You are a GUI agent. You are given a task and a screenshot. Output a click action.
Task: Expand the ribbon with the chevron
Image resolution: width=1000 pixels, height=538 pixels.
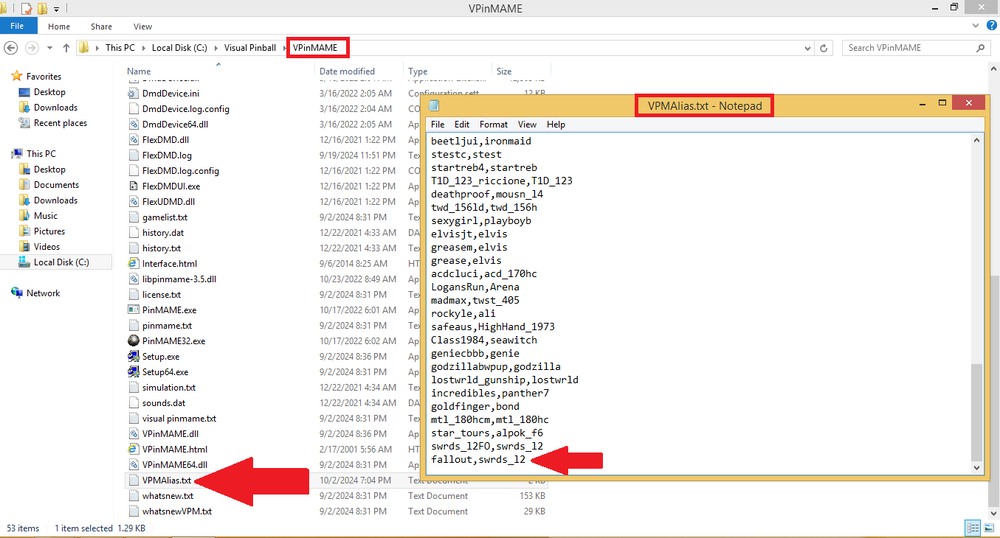coord(975,26)
